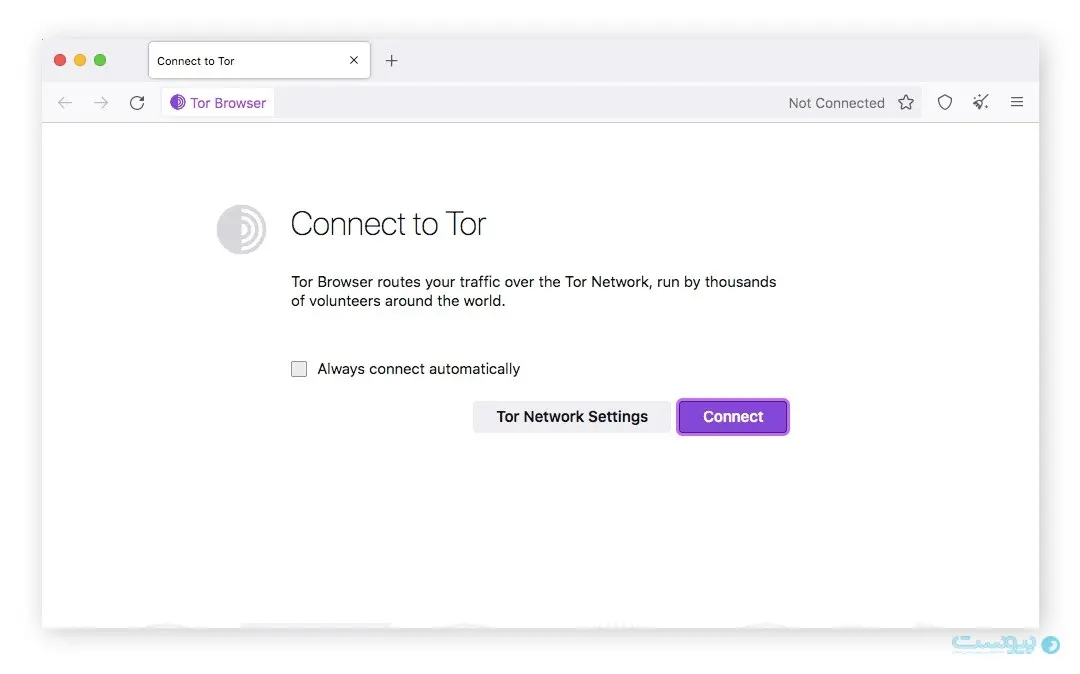Click the forward navigation arrow
Image resolution: width=1080 pixels, height=674 pixels.
[101, 103]
